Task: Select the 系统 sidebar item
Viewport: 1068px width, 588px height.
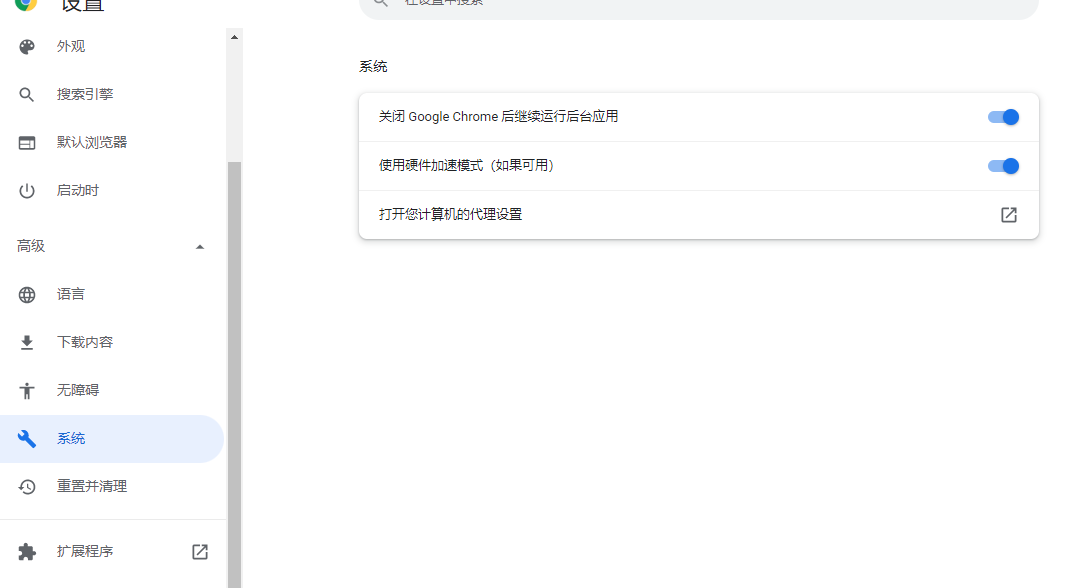Action: (x=112, y=439)
